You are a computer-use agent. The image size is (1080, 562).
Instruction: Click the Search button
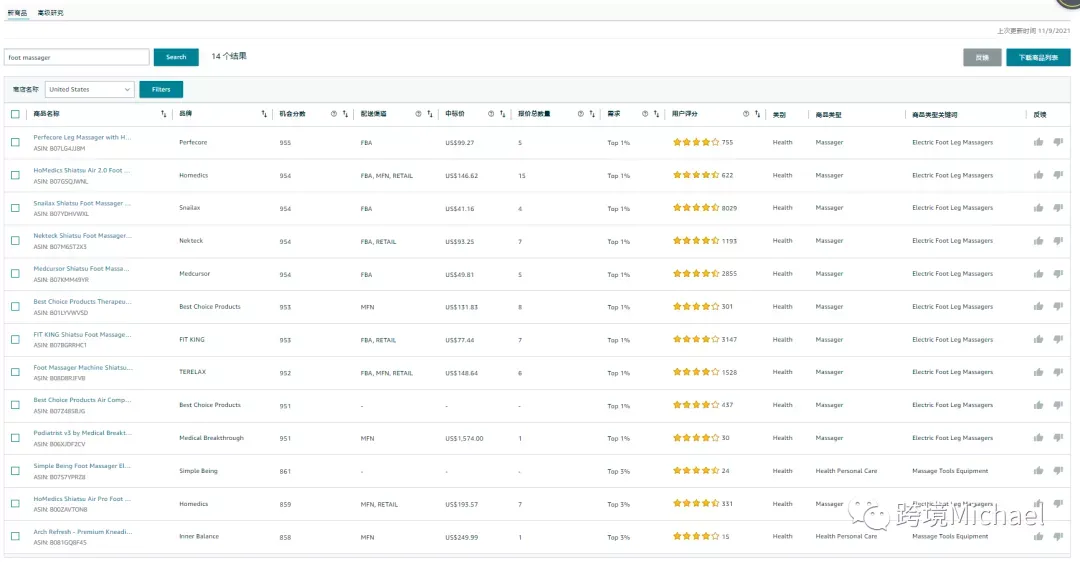[x=176, y=57]
